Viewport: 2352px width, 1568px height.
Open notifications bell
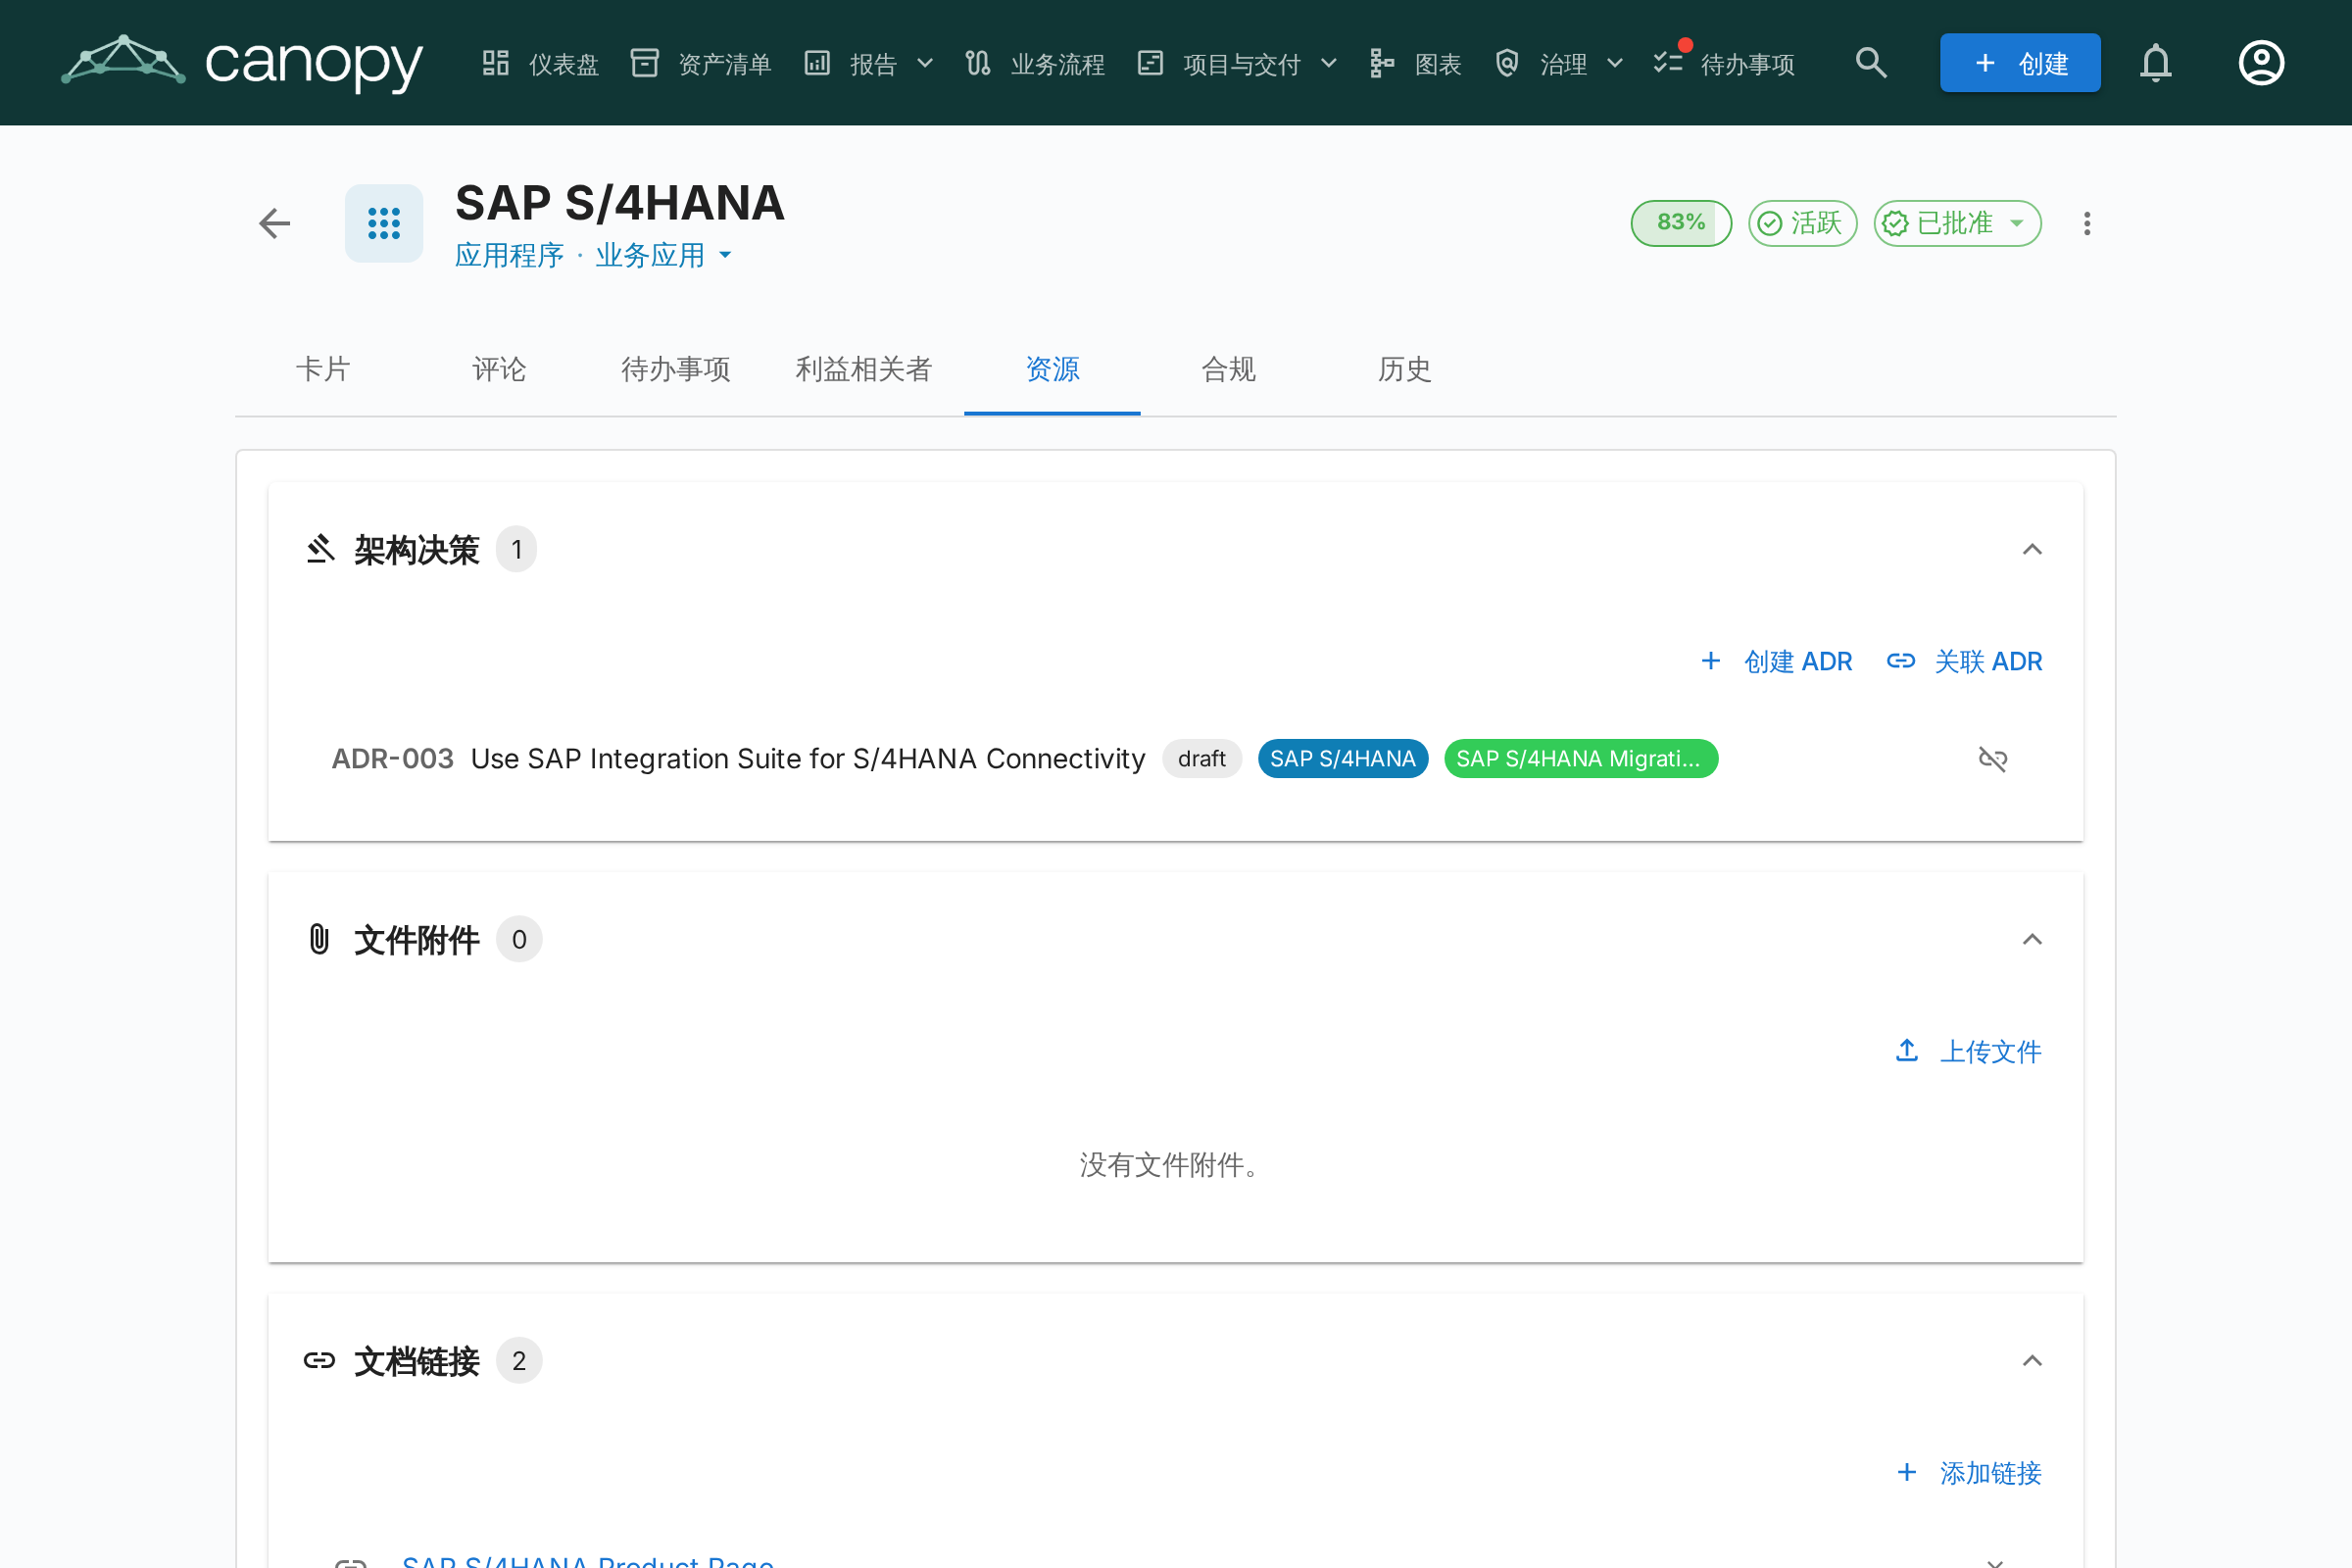2156,63
